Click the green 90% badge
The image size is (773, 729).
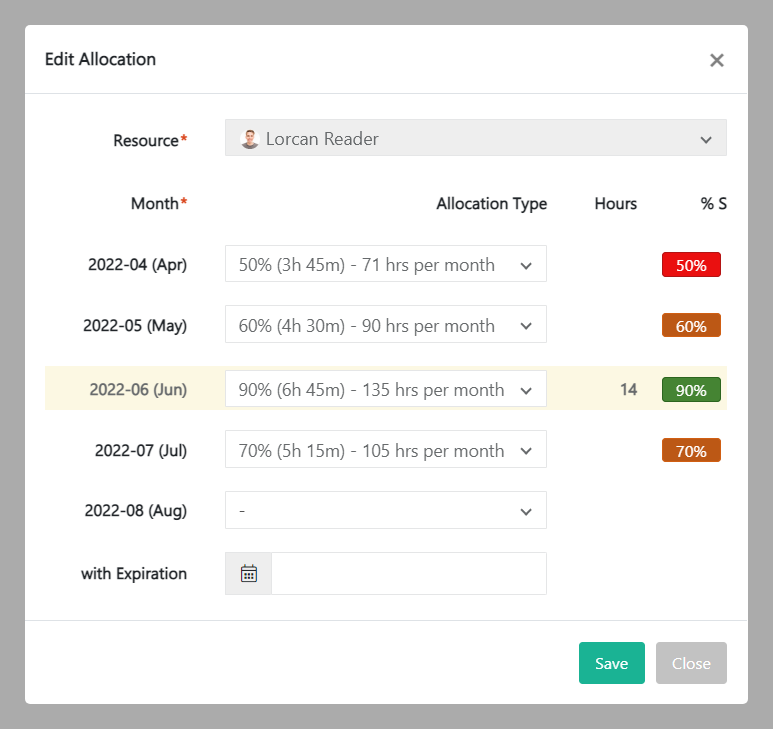click(691, 390)
